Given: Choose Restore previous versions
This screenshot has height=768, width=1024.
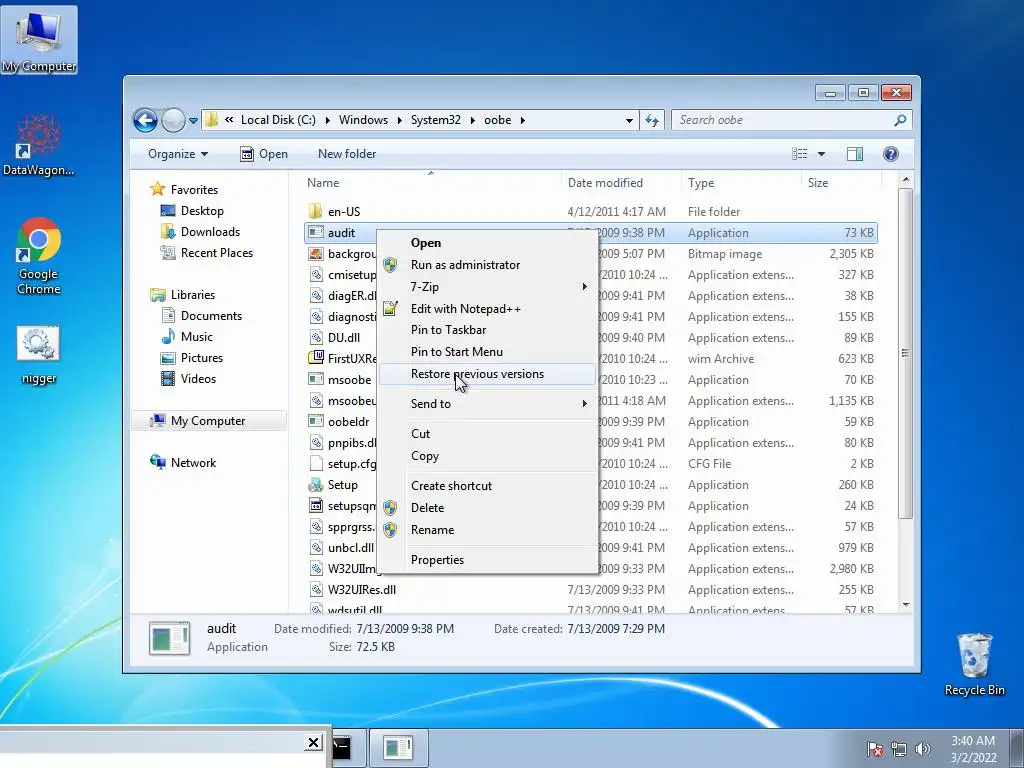Looking at the screenshot, I should pyautogui.click(x=488, y=374).
